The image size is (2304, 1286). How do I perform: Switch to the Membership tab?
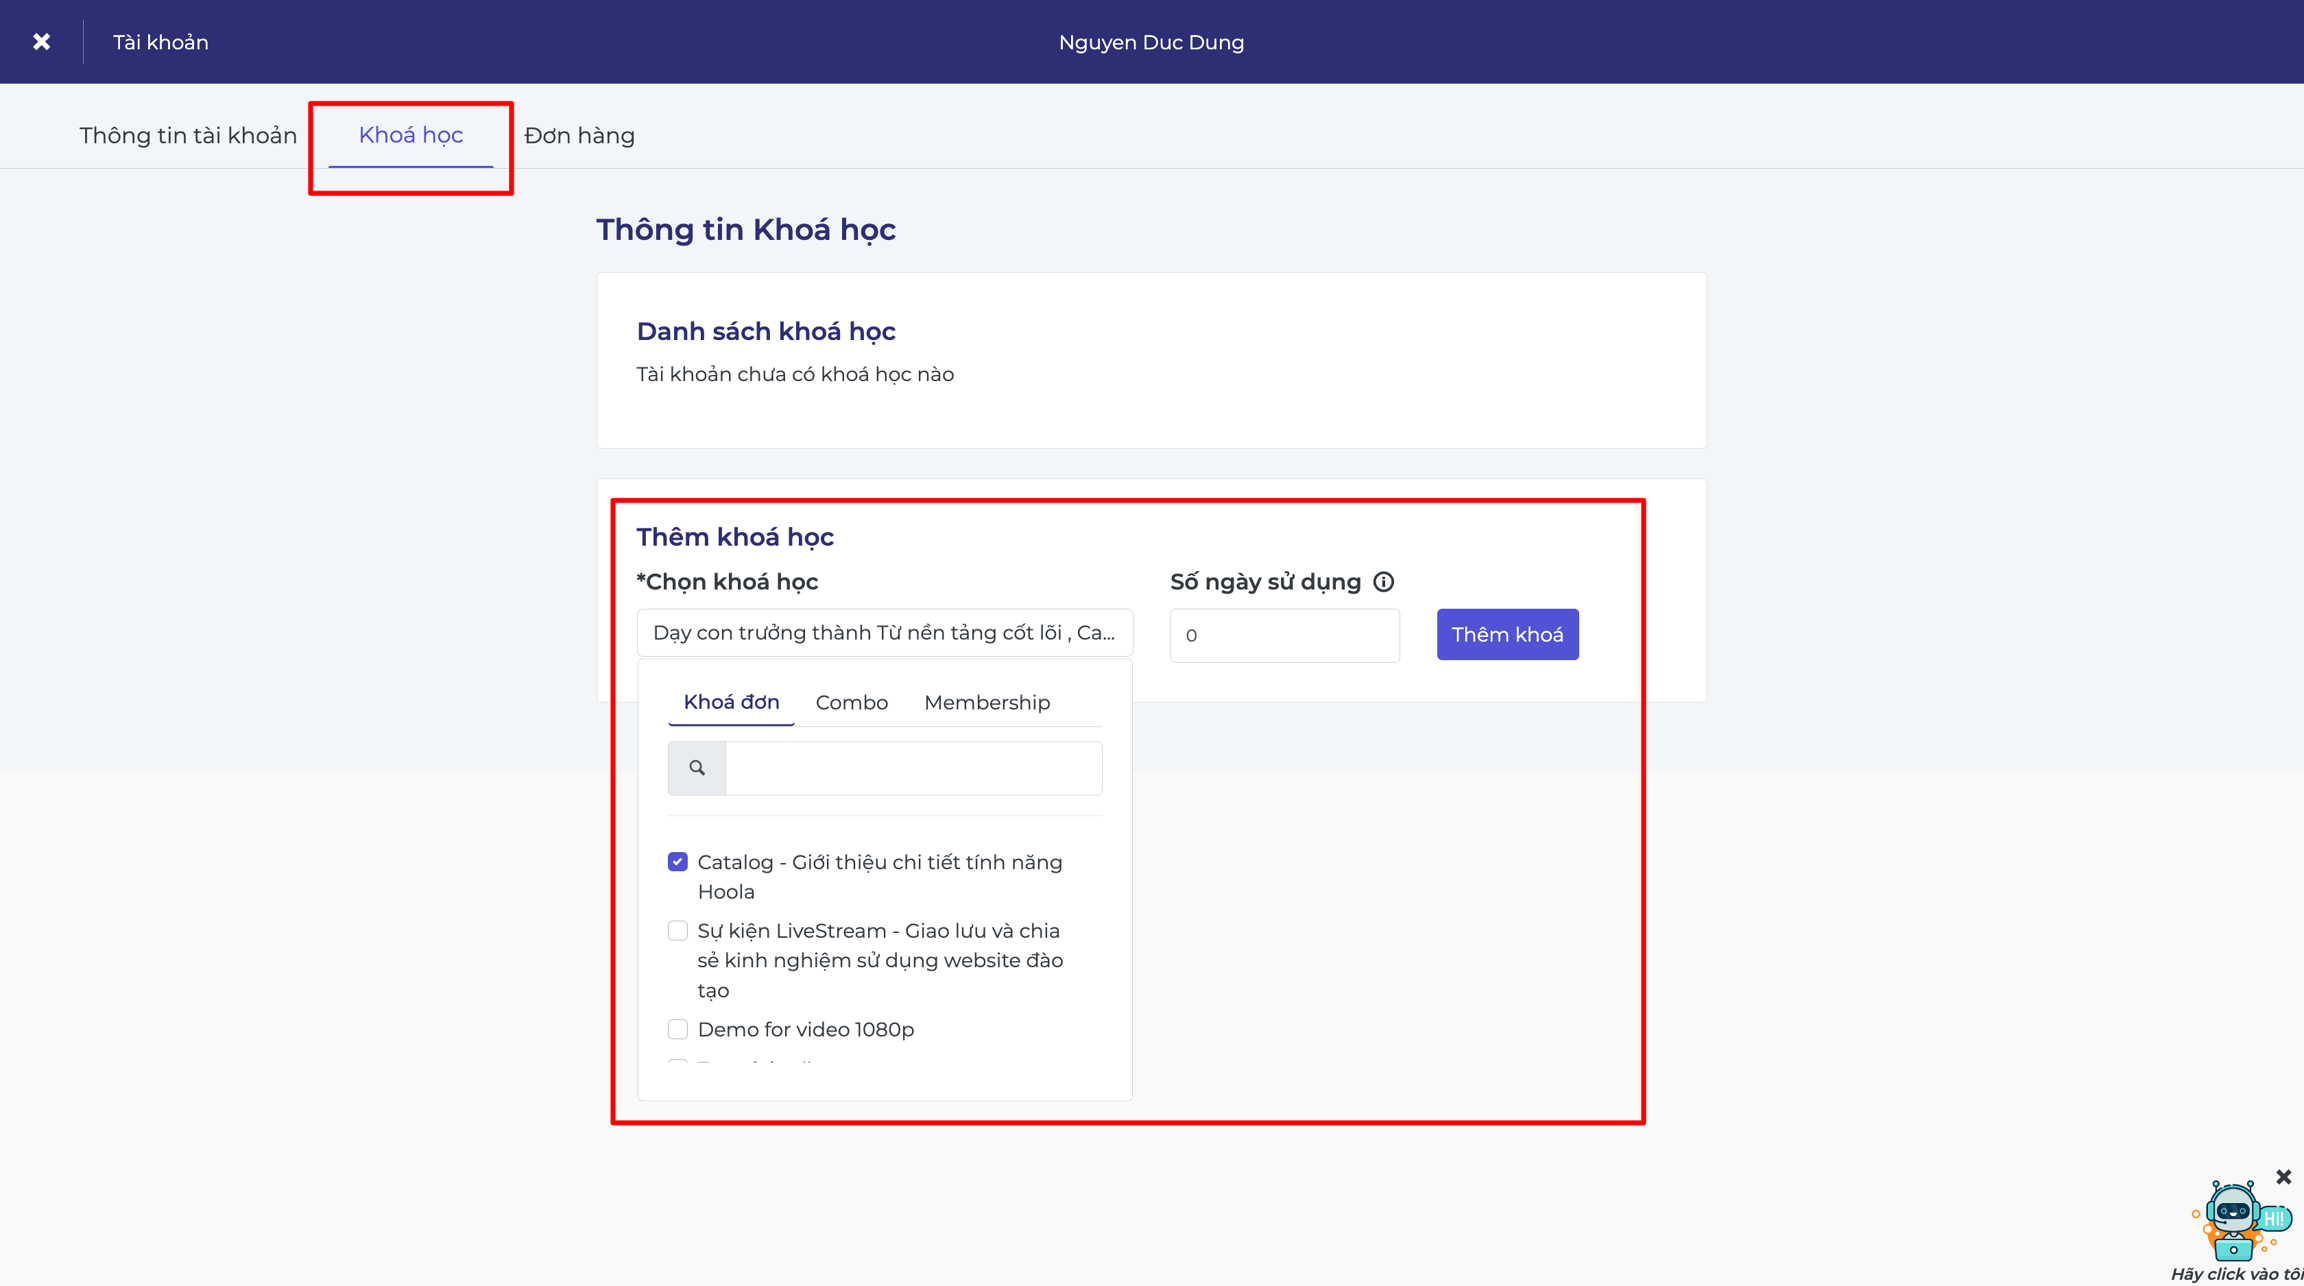[x=987, y=703]
